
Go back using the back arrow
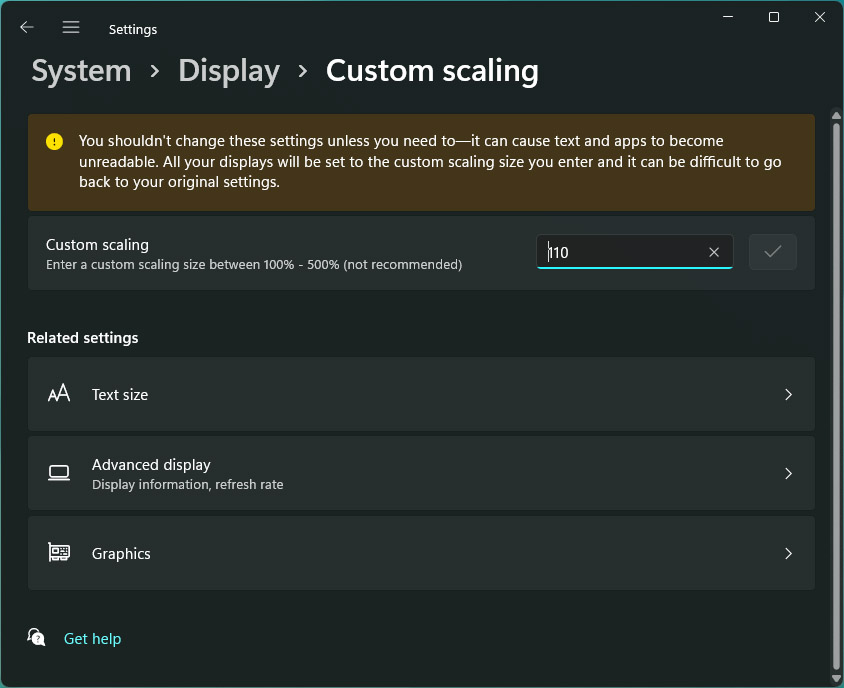27,28
